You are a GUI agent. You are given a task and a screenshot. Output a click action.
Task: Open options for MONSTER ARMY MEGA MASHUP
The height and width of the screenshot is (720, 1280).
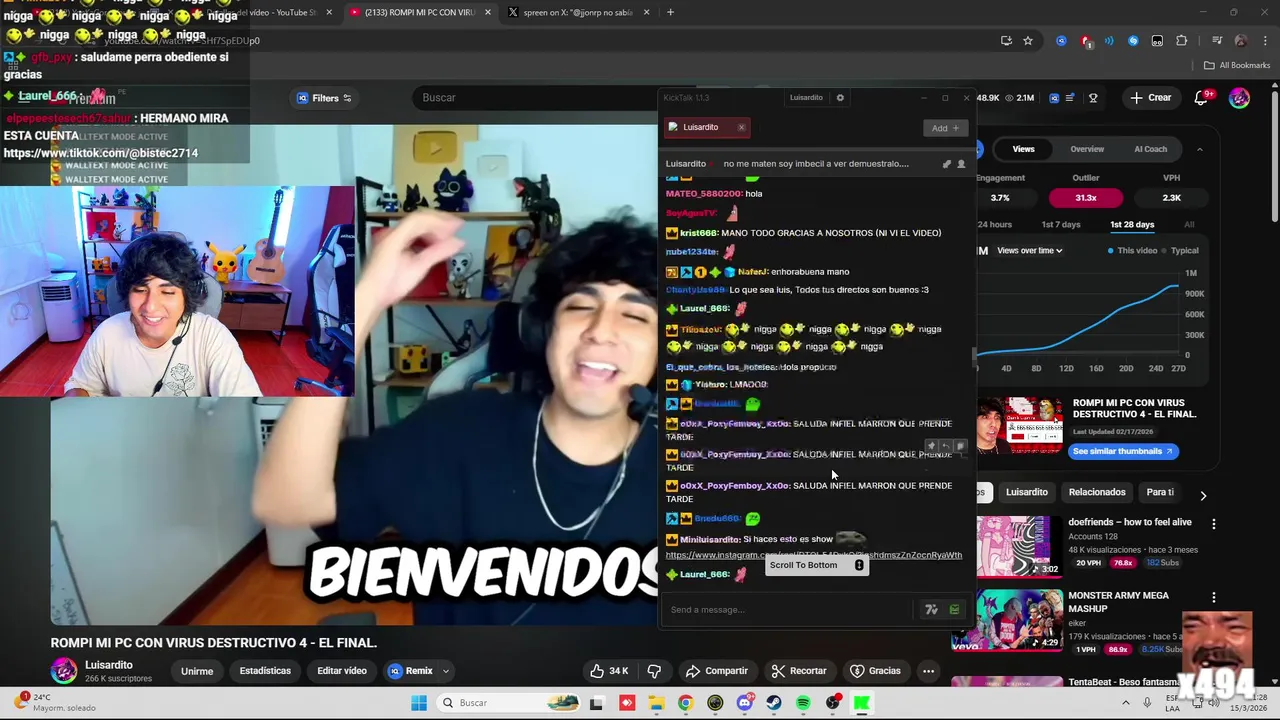click(x=1214, y=597)
